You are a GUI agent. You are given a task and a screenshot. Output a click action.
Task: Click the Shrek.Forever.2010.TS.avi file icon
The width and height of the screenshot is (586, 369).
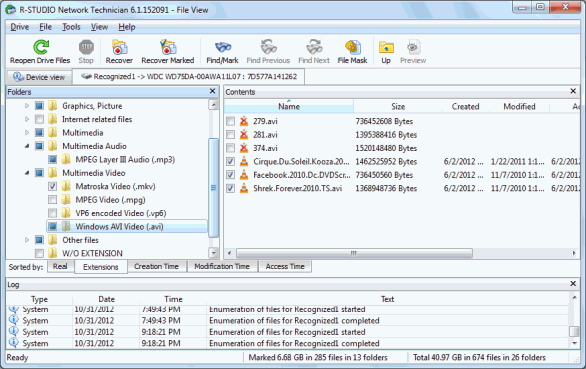[x=244, y=188]
